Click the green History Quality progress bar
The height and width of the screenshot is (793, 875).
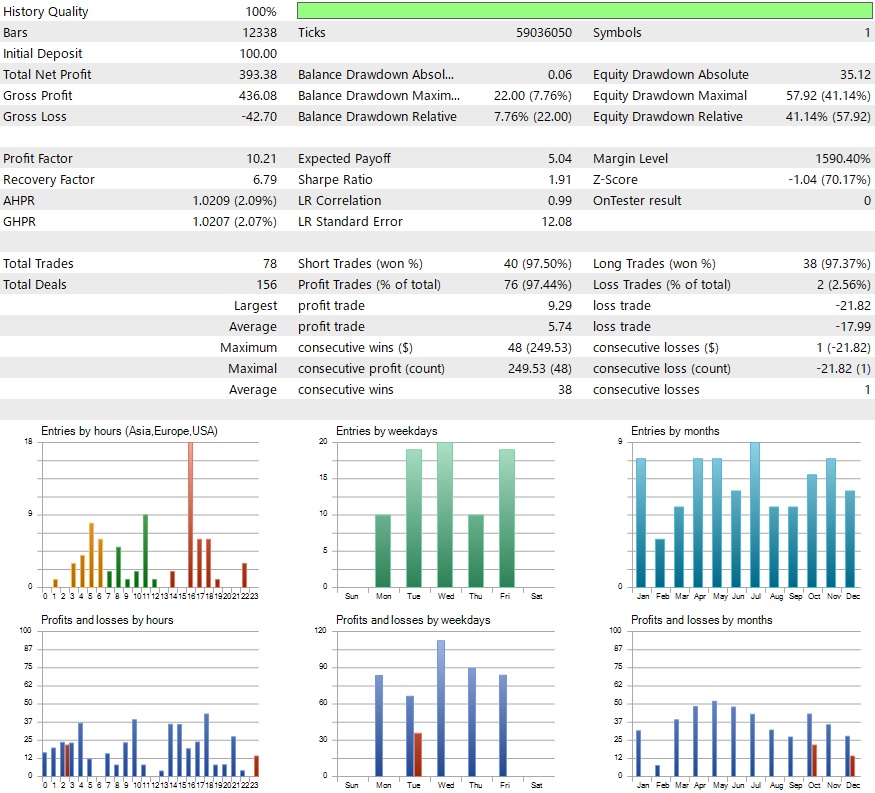coord(585,11)
